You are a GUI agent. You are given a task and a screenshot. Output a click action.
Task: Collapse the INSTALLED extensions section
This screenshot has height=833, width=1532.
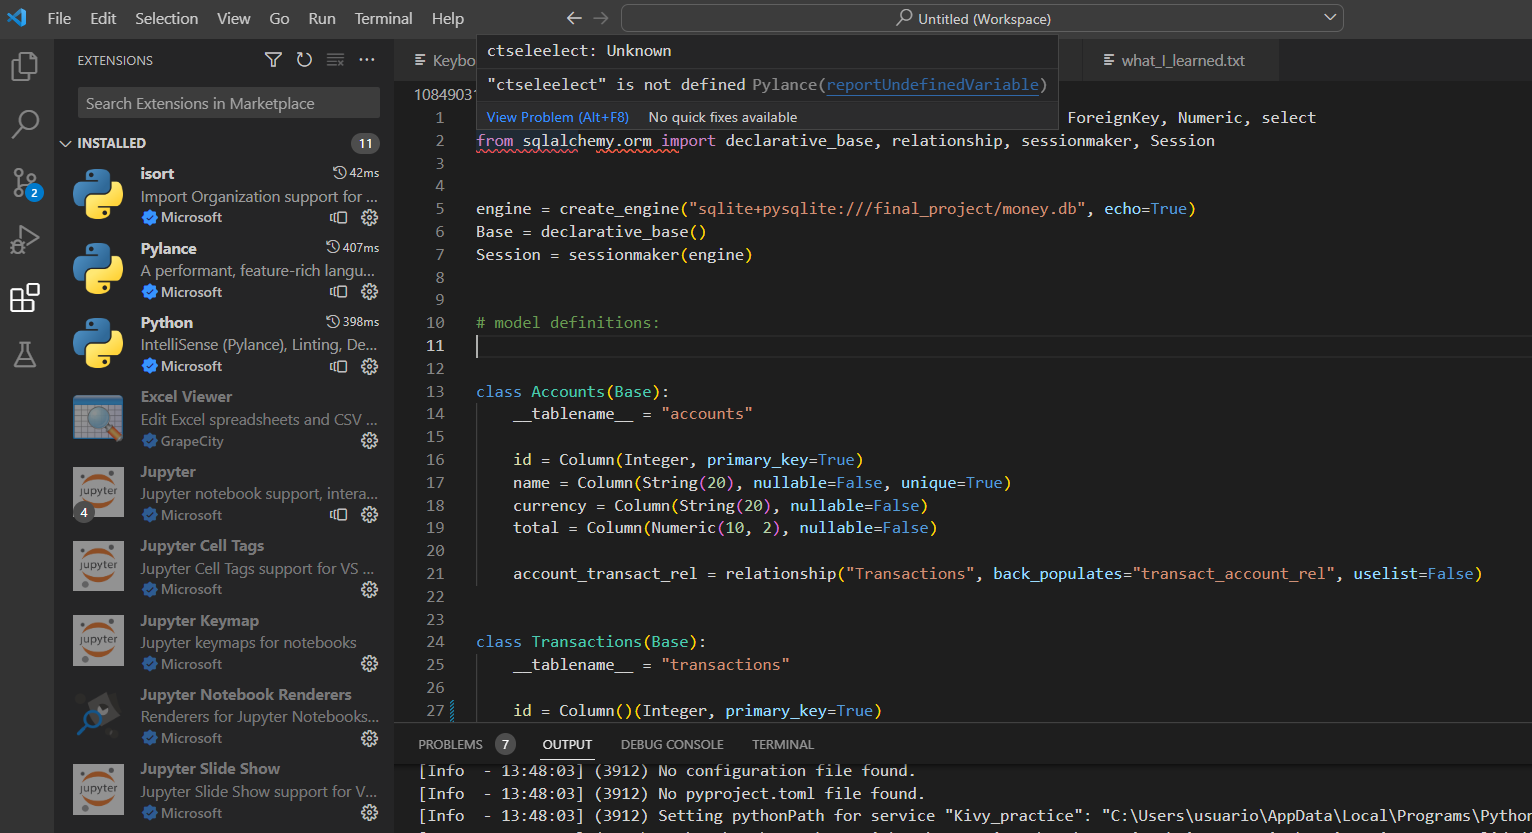[x=65, y=142]
